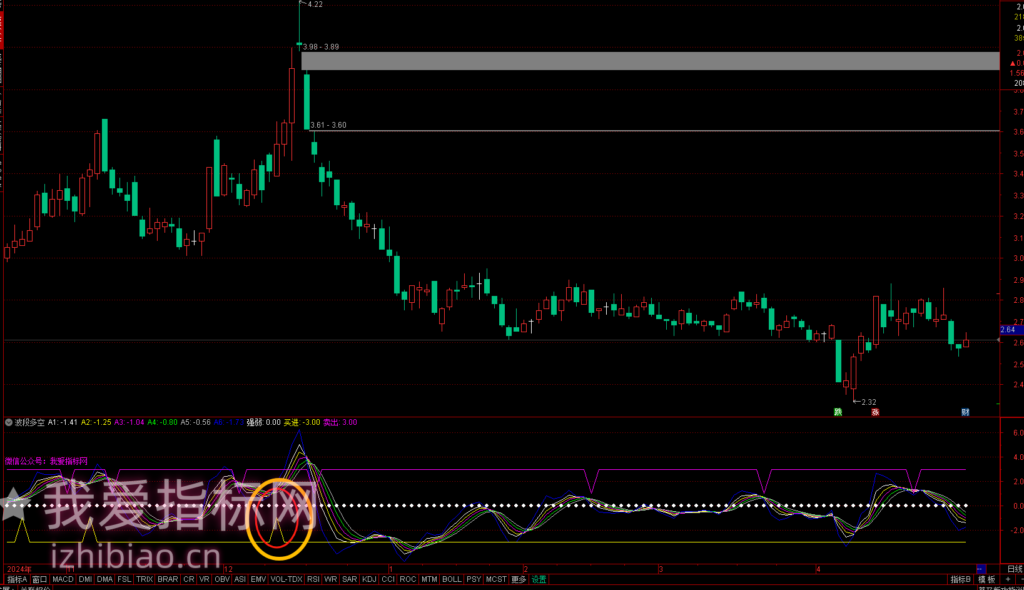Open the 日线 daily period selector
1024x590 pixels.
point(1014,569)
